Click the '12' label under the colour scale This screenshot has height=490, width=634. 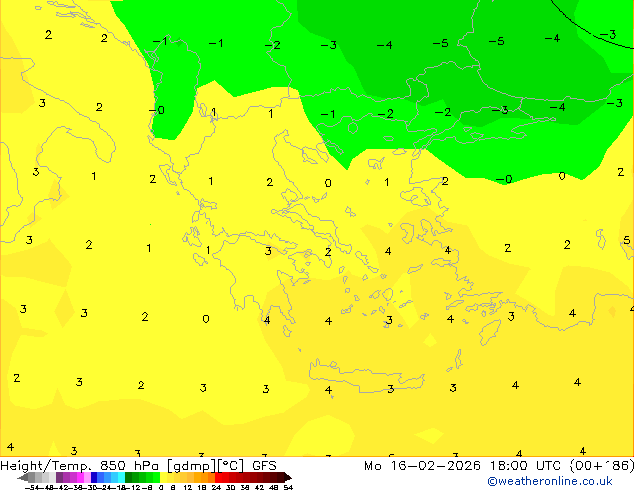188,487
